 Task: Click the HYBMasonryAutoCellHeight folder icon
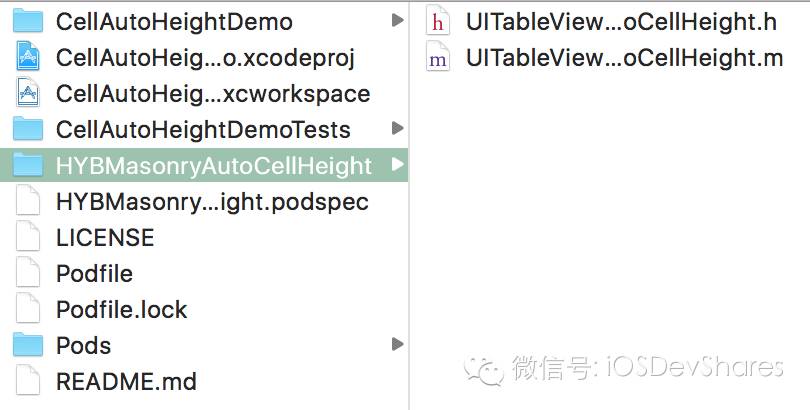click(x=28, y=165)
